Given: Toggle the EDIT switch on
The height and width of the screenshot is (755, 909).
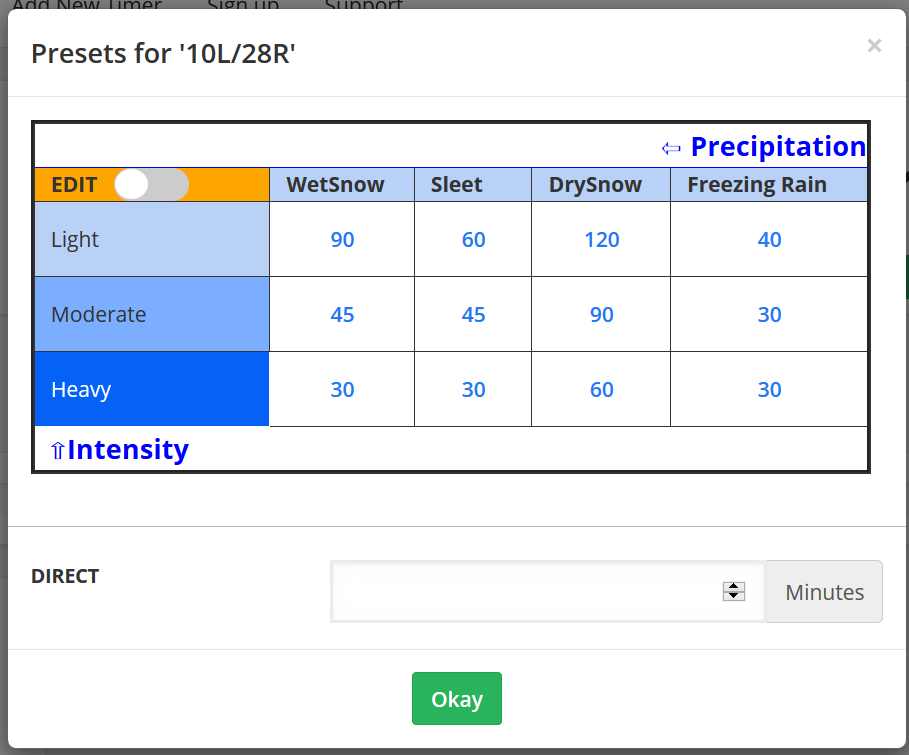Looking at the screenshot, I should click(151, 185).
